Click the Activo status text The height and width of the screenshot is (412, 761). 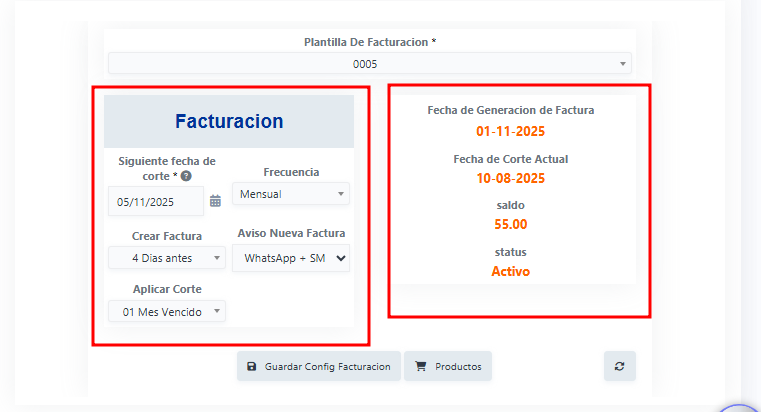pos(511,271)
